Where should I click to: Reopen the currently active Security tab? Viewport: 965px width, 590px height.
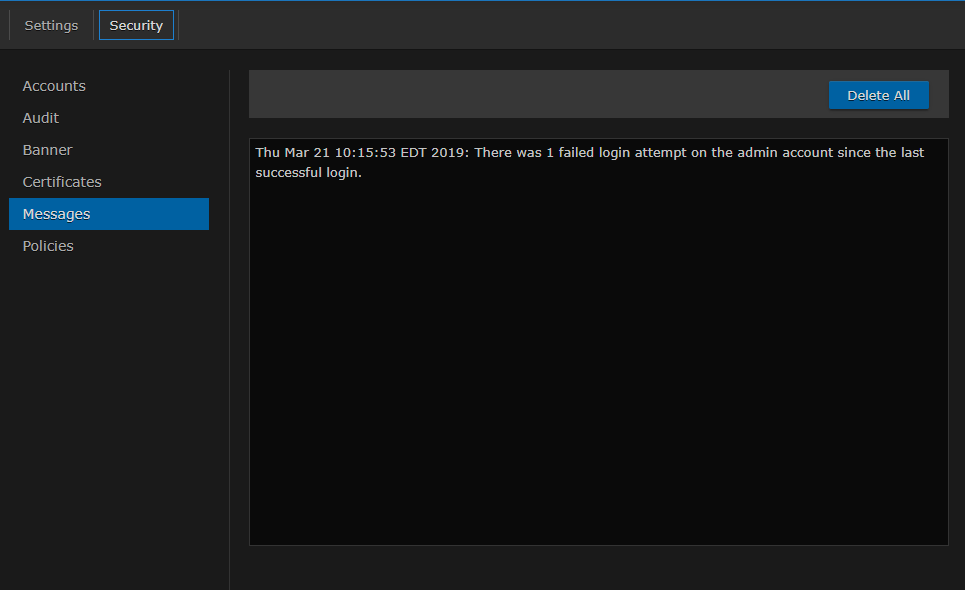136,25
